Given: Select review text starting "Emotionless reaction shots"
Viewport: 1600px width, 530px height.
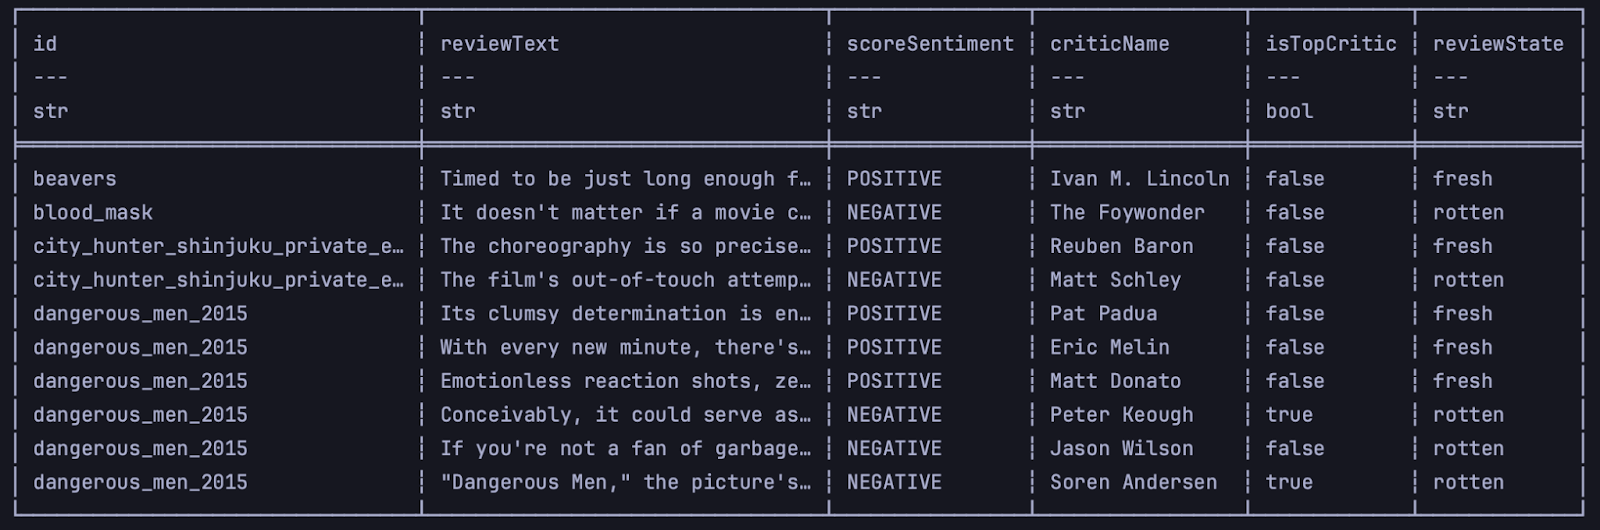Looking at the screenshot, I should (x=625, y=381).
